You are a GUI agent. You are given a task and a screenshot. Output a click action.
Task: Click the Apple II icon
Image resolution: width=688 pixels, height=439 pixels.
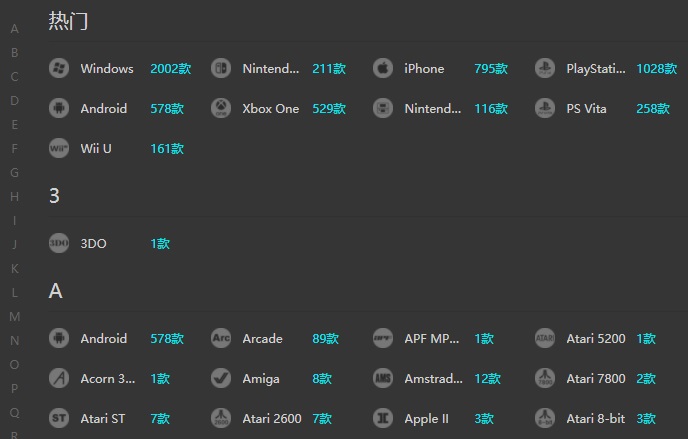pyautogui.click(x=383, y=418)
